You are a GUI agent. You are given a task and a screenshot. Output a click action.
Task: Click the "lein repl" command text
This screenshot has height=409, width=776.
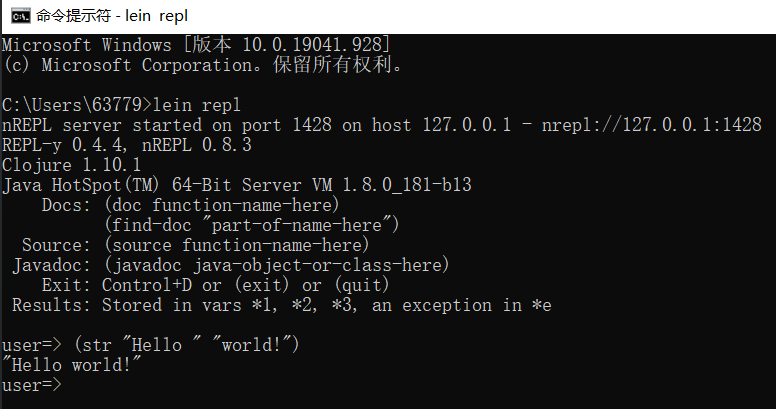(196, 105)
